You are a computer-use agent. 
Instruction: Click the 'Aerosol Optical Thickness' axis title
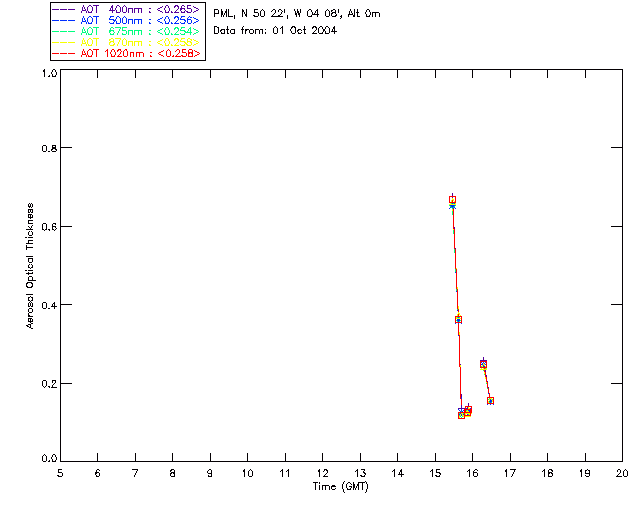point(30,266)
